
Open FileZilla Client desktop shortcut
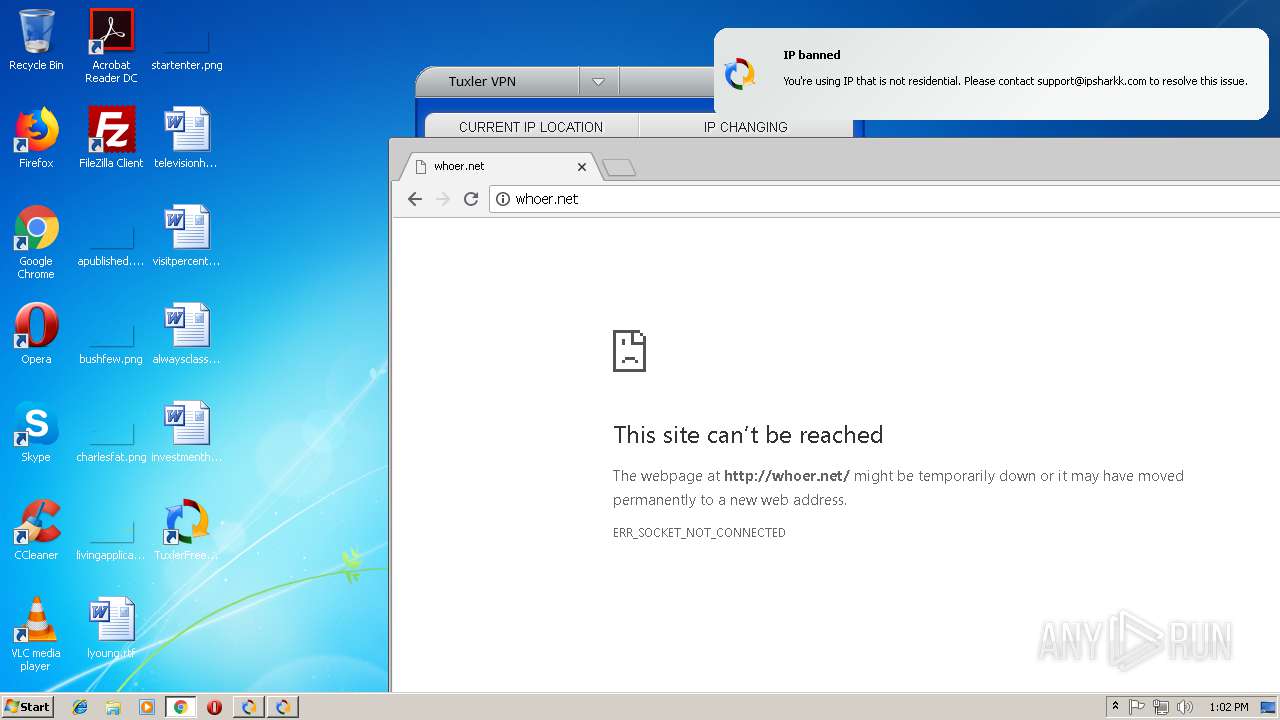111,138
